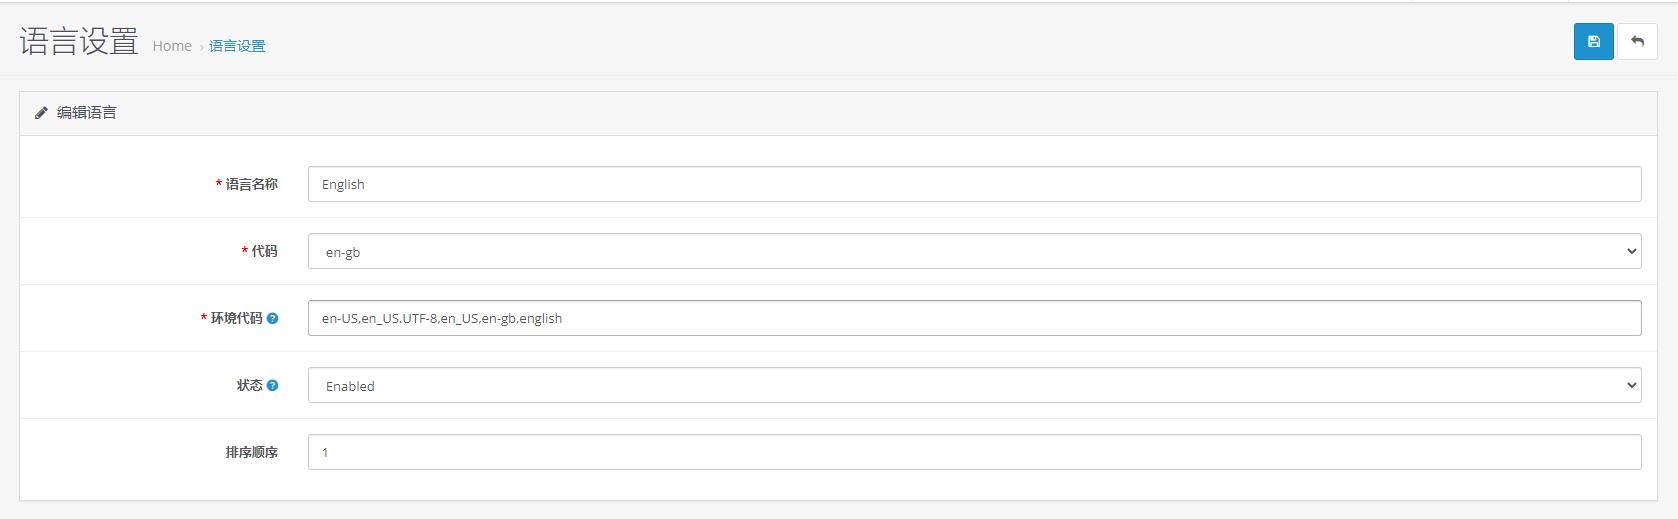Click the 编辑语言 panel heading text
1678x519 pixels.
tap(87, 113)
